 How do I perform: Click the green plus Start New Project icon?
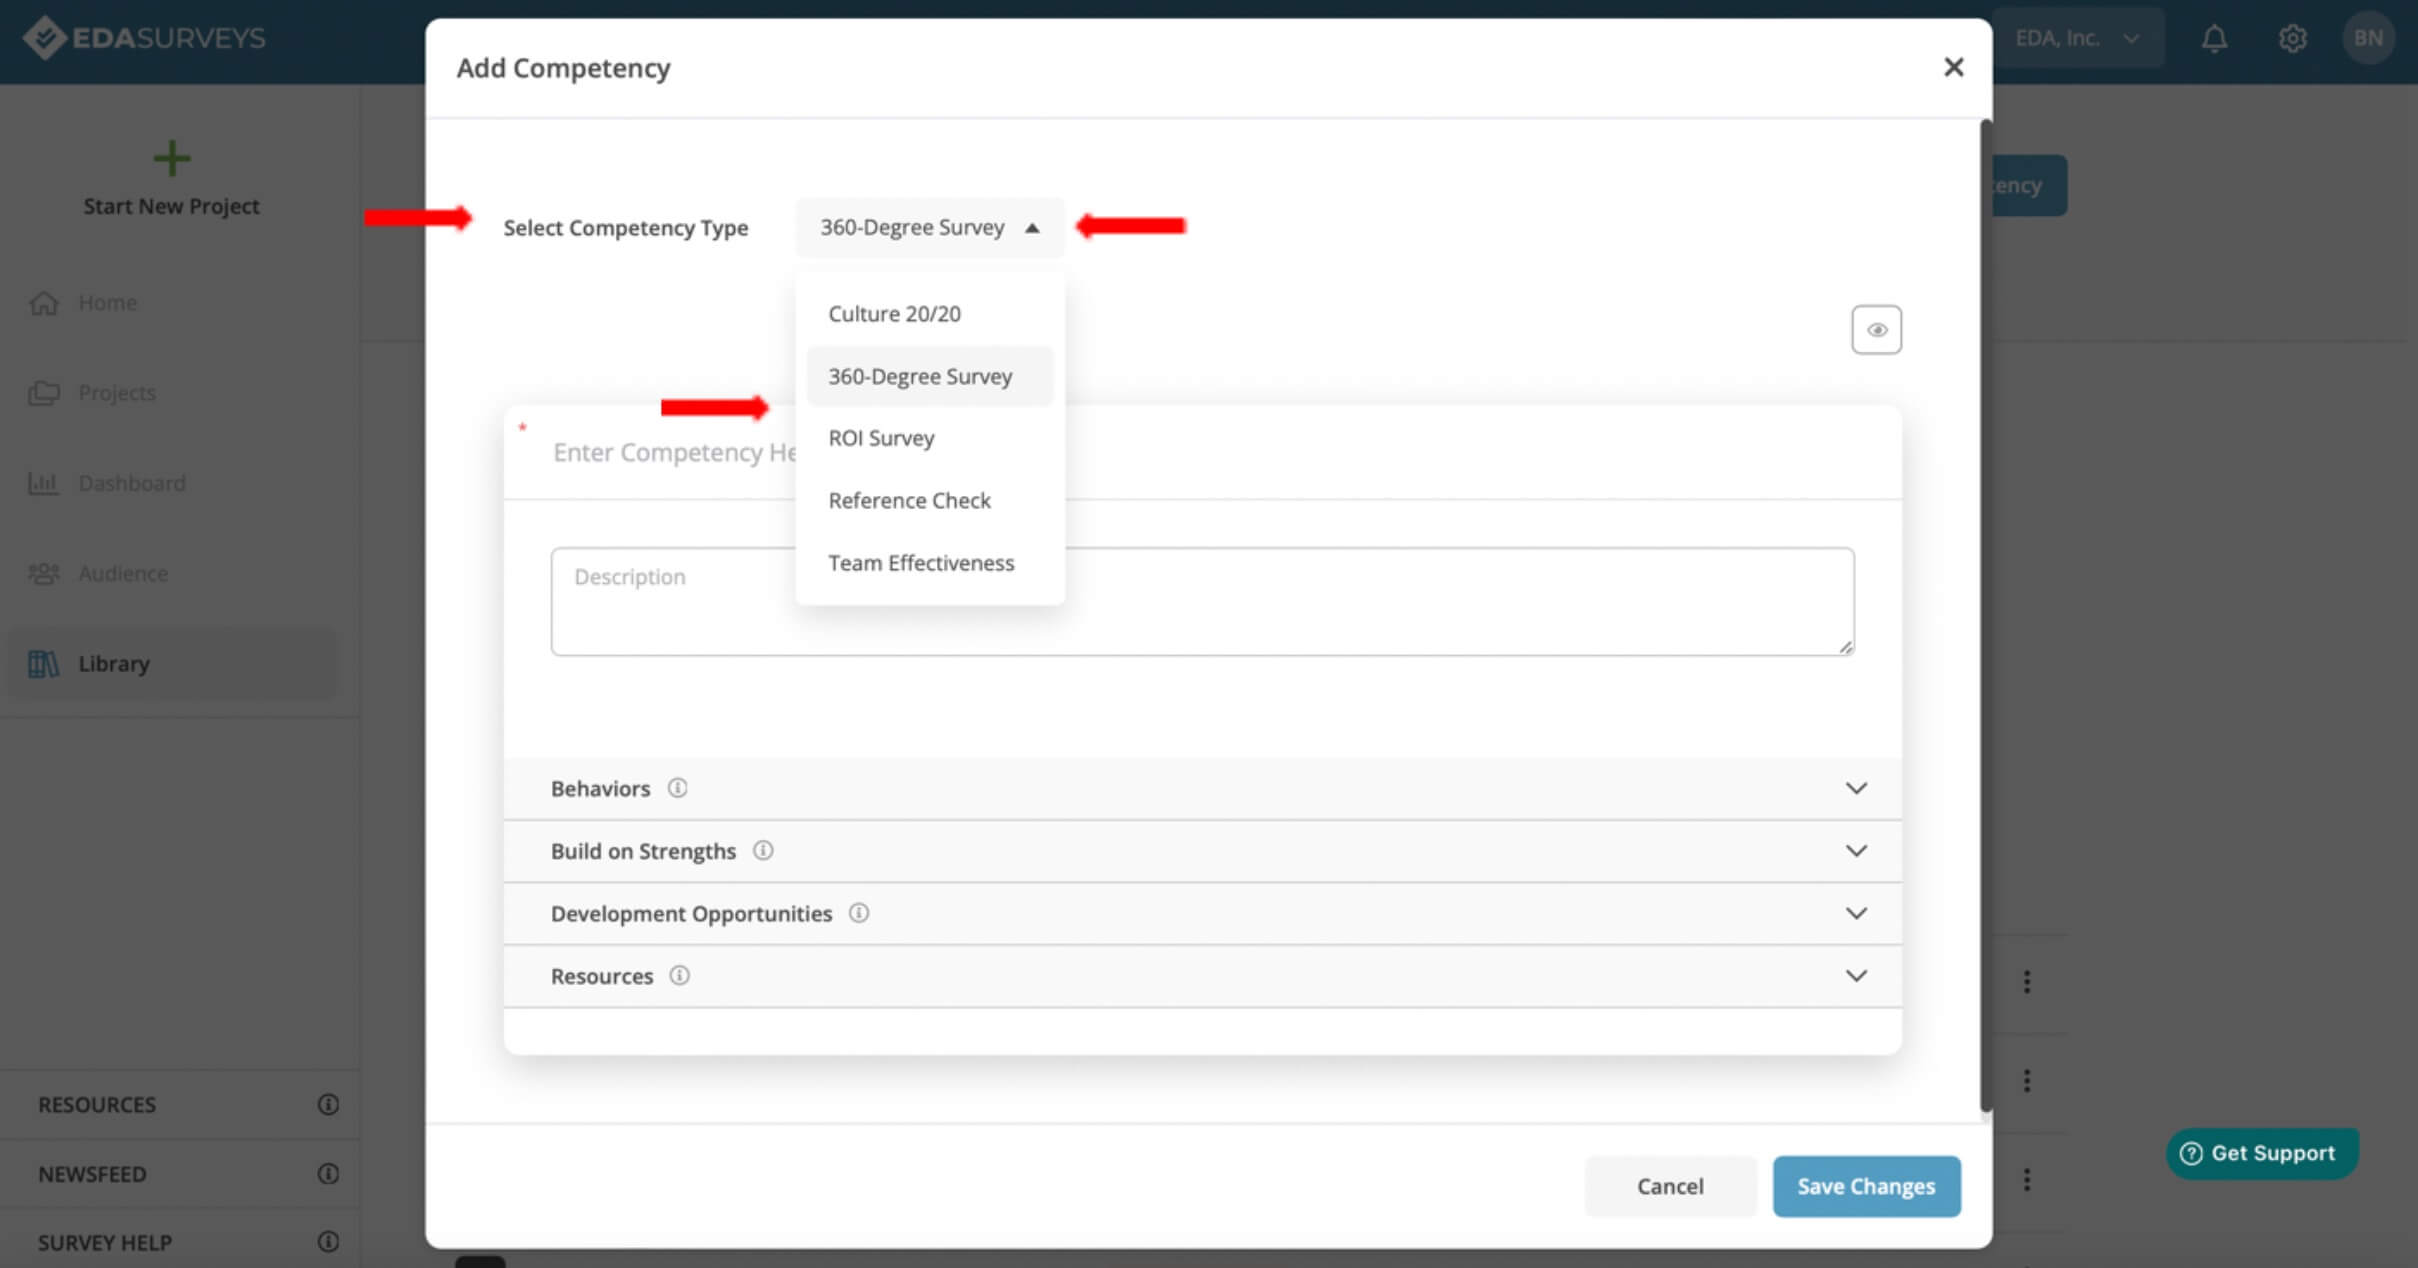(172, 158)
